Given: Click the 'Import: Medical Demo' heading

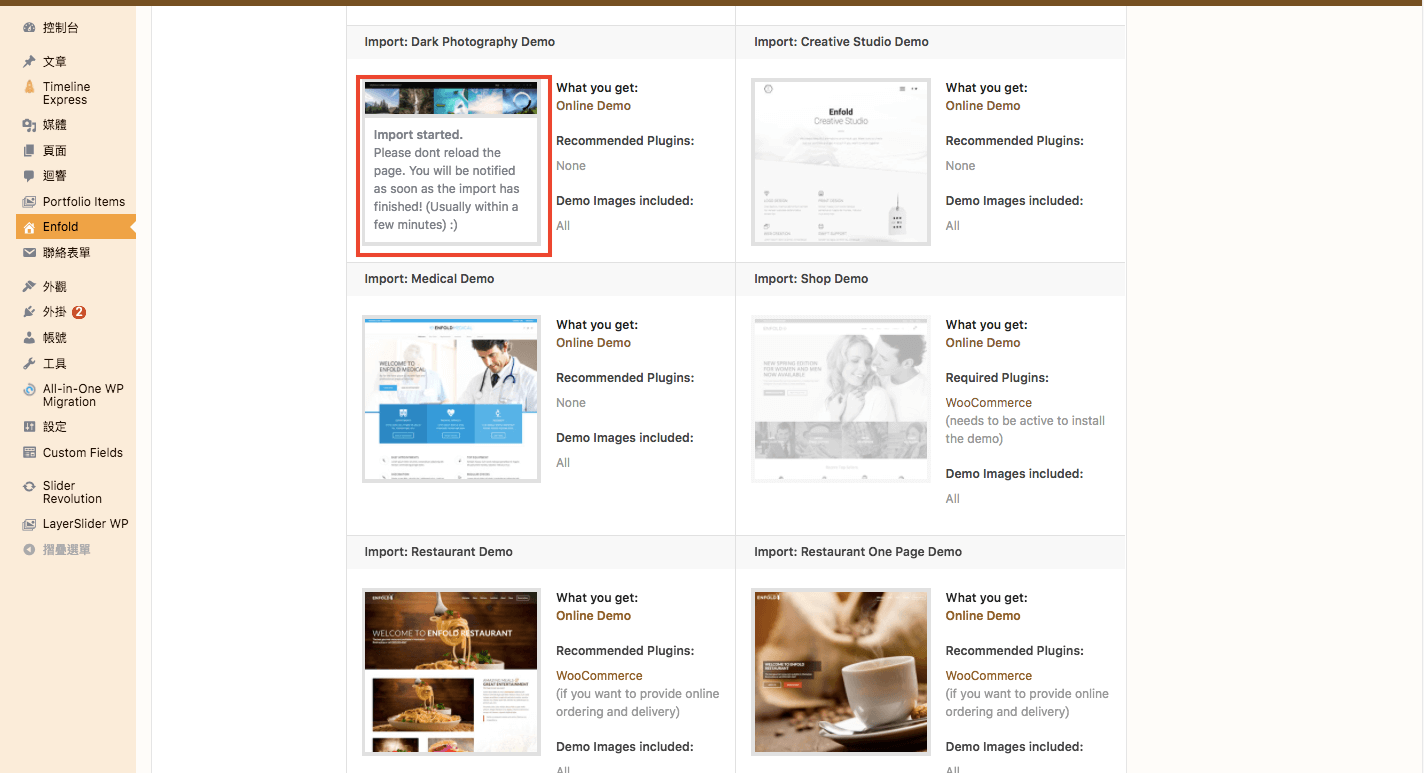Looking at the screenshot, I should click(x=429, y=279).
